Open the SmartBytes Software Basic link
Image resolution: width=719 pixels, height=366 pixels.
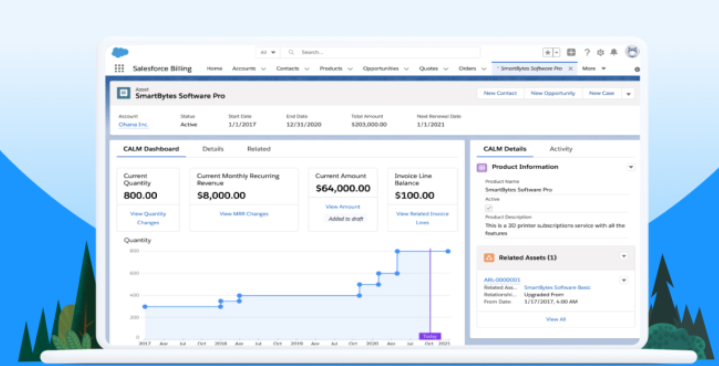pyautogui.click(x=557, y=288)
